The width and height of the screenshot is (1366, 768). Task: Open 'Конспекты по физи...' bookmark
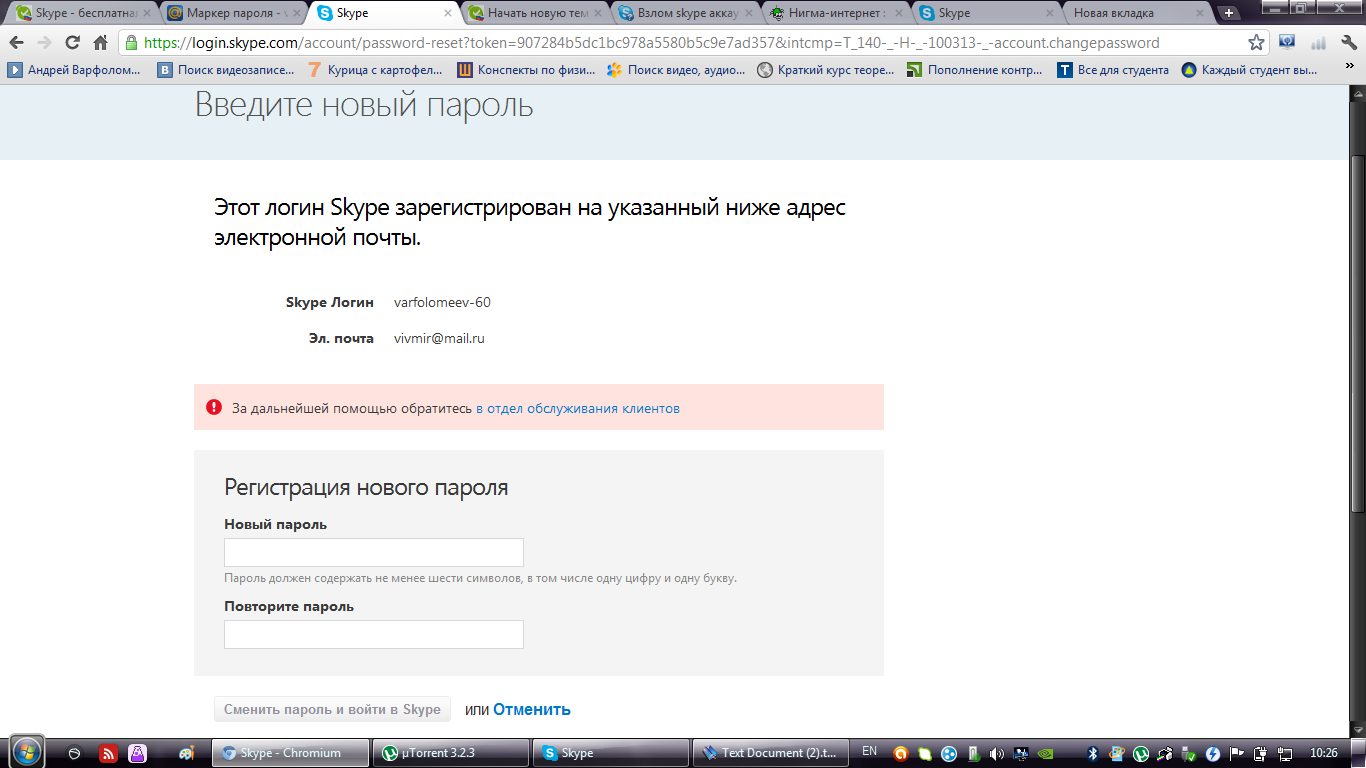pos(526,70)
